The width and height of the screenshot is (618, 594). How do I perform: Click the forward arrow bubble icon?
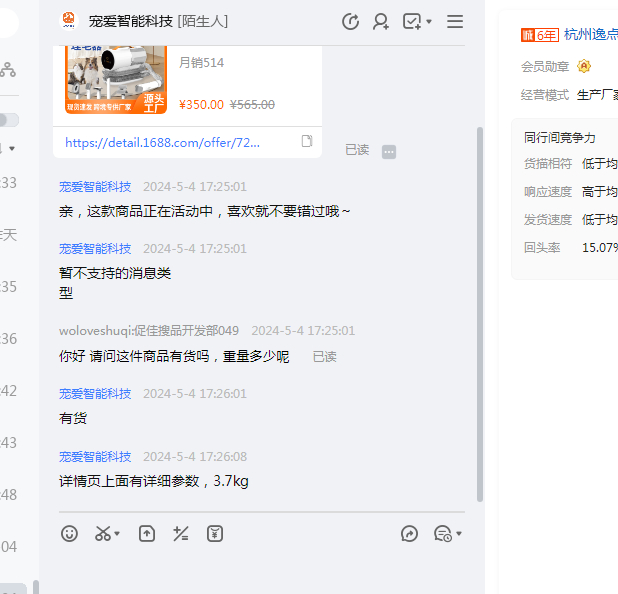tap(409, 534)
